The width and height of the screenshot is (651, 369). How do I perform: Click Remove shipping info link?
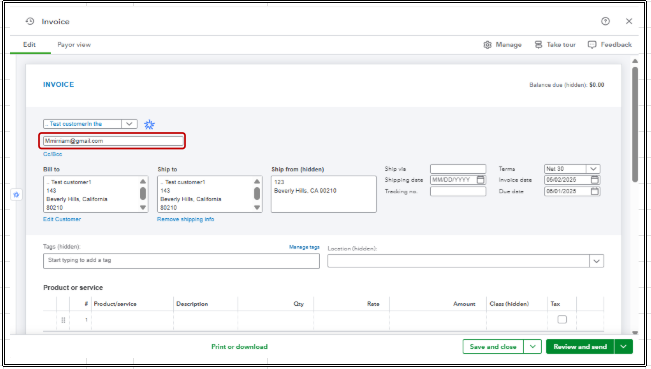pyautogui.click(x=186, y=219)
